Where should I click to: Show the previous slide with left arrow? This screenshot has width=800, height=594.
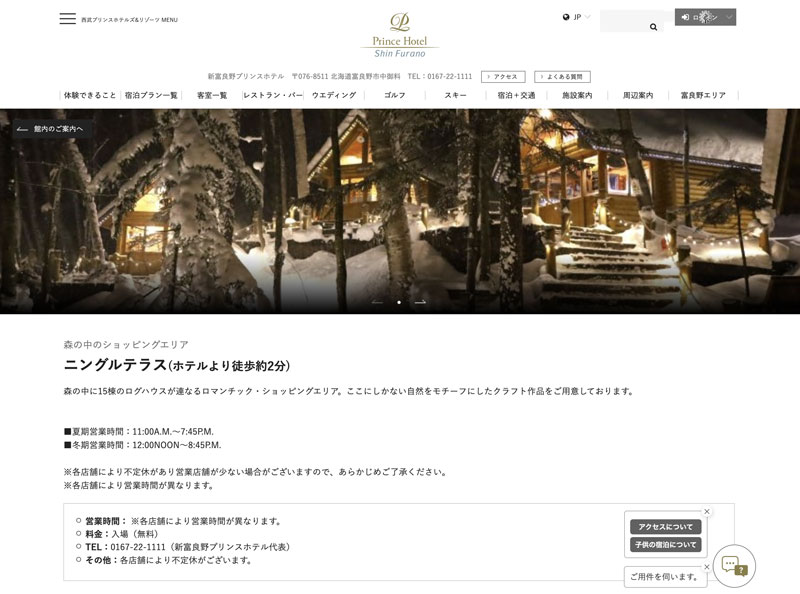pyautogui.click(x=378, y=302)
